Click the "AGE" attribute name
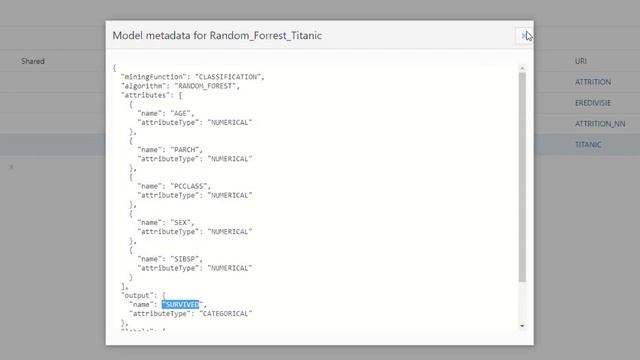Viewport: 640px width, 360px height. point(180,113)
